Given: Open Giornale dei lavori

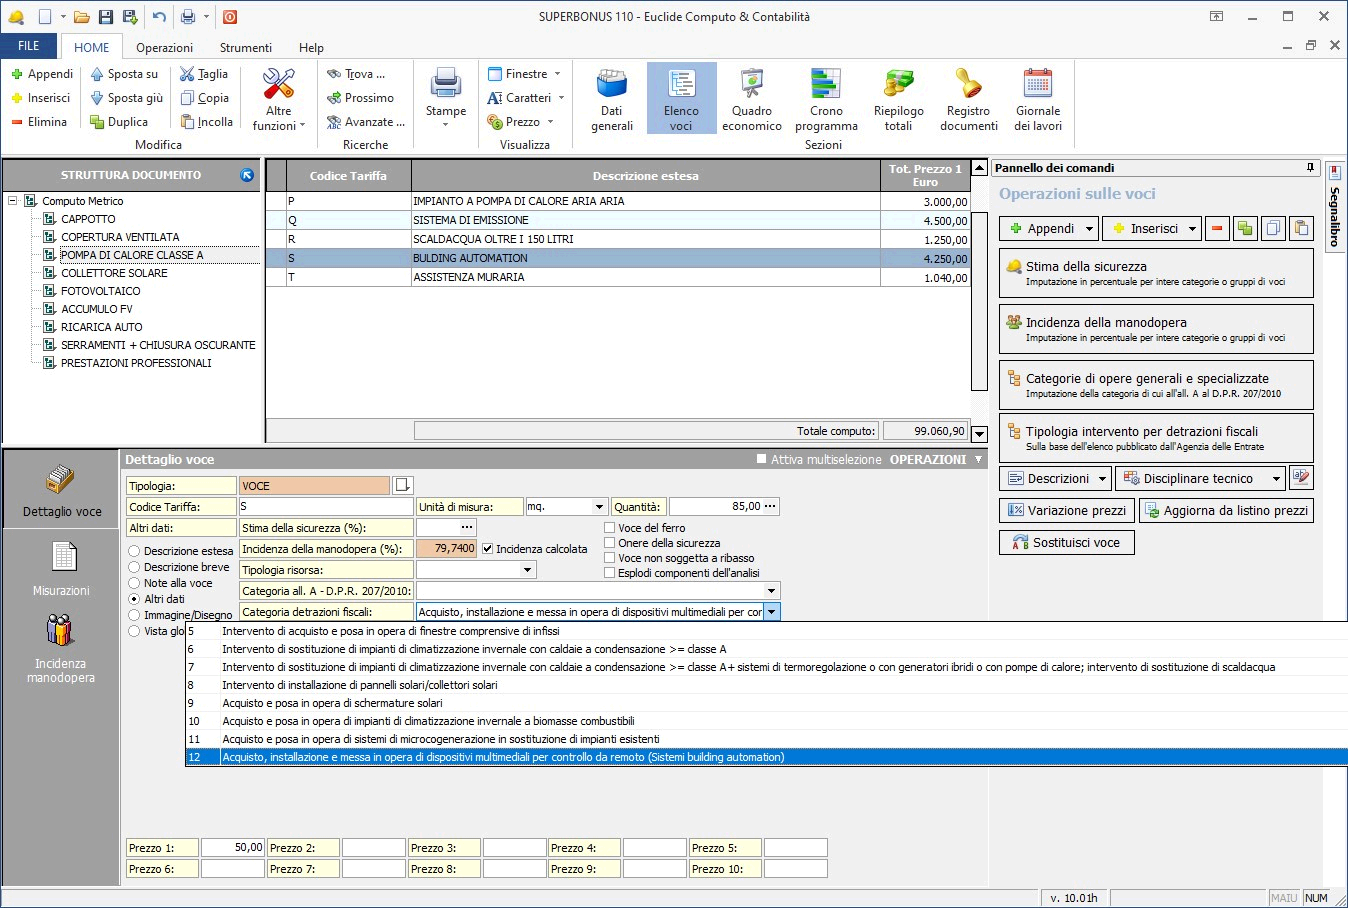Looking at the screenshot, I should tap(1037, 99).
